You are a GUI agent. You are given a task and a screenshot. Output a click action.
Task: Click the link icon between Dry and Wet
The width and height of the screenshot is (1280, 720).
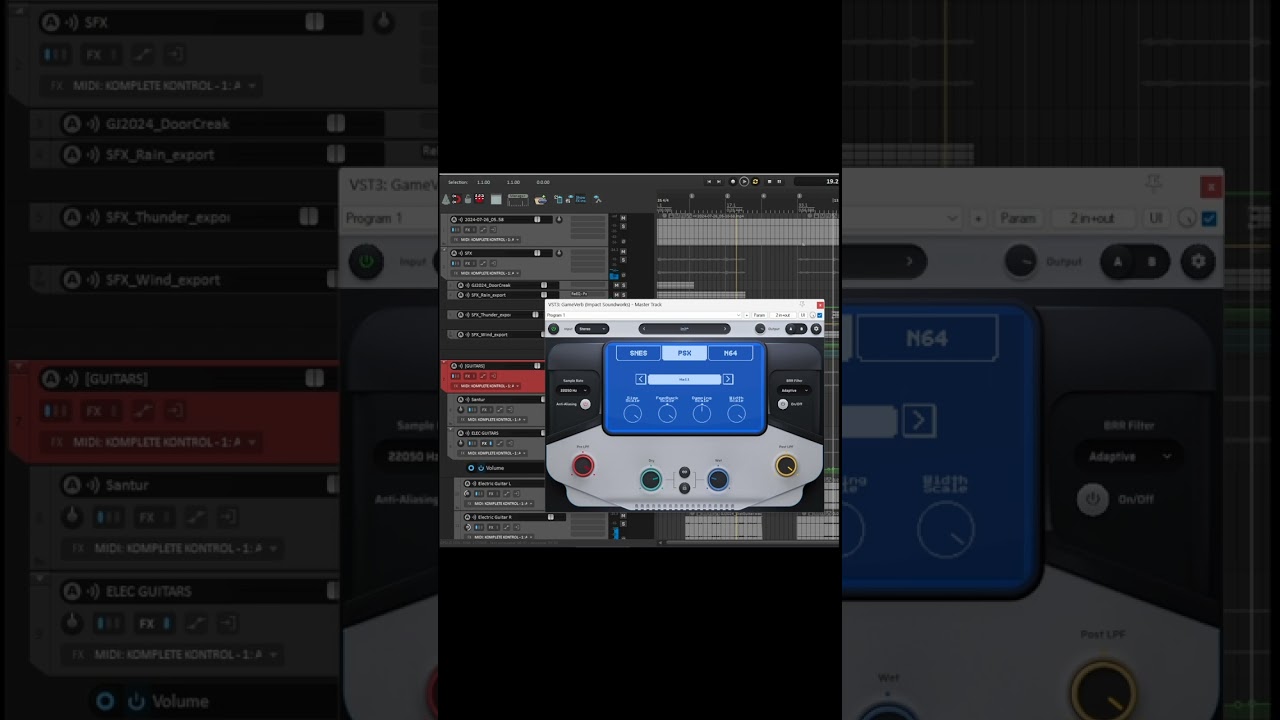coord(684,472)
